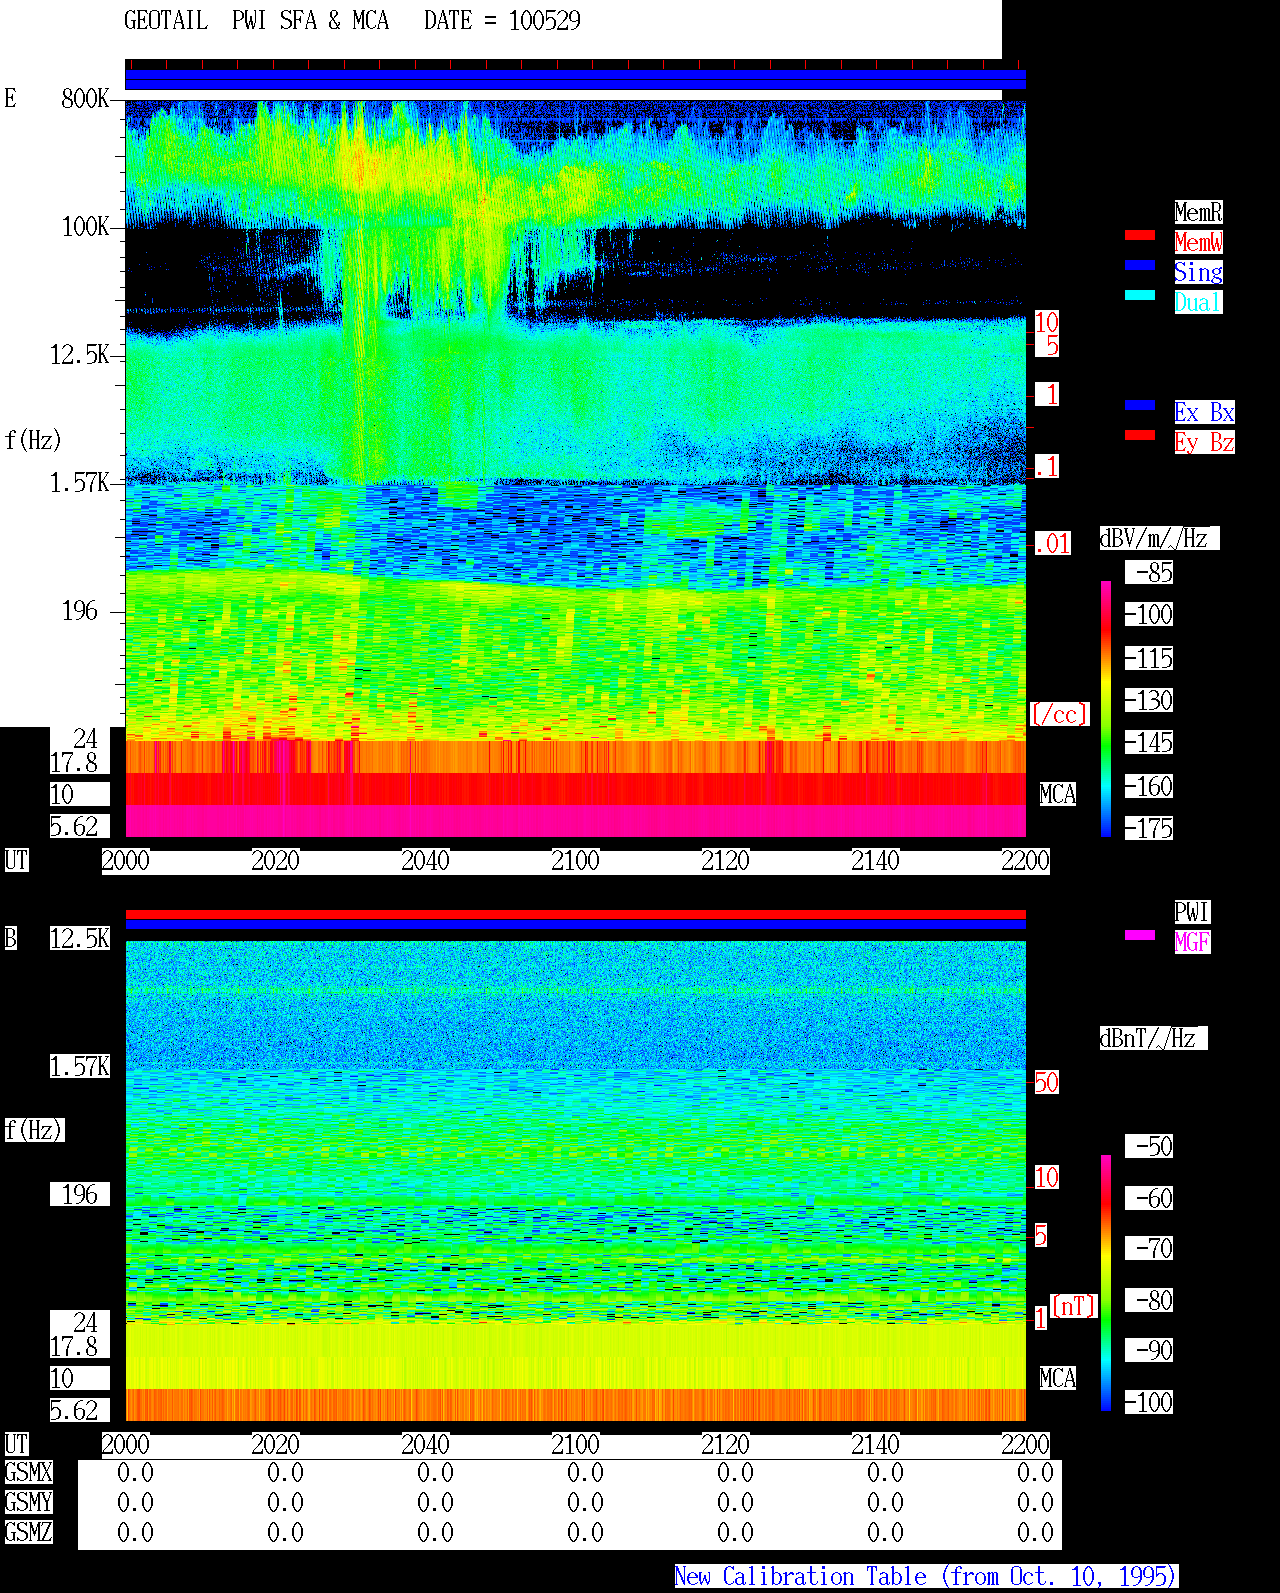This screenshot has width=1280, height=1593.
Task: Click the 800K frequency label on E panel
Action: point(85,99)
